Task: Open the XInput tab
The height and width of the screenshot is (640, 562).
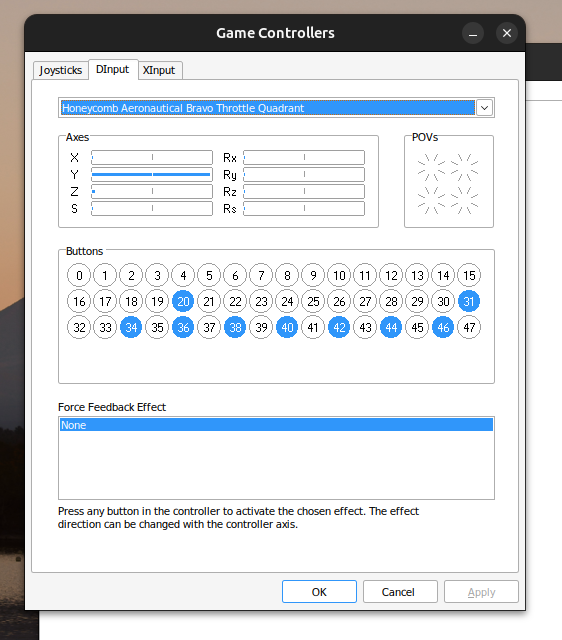Action: (159, 70)
